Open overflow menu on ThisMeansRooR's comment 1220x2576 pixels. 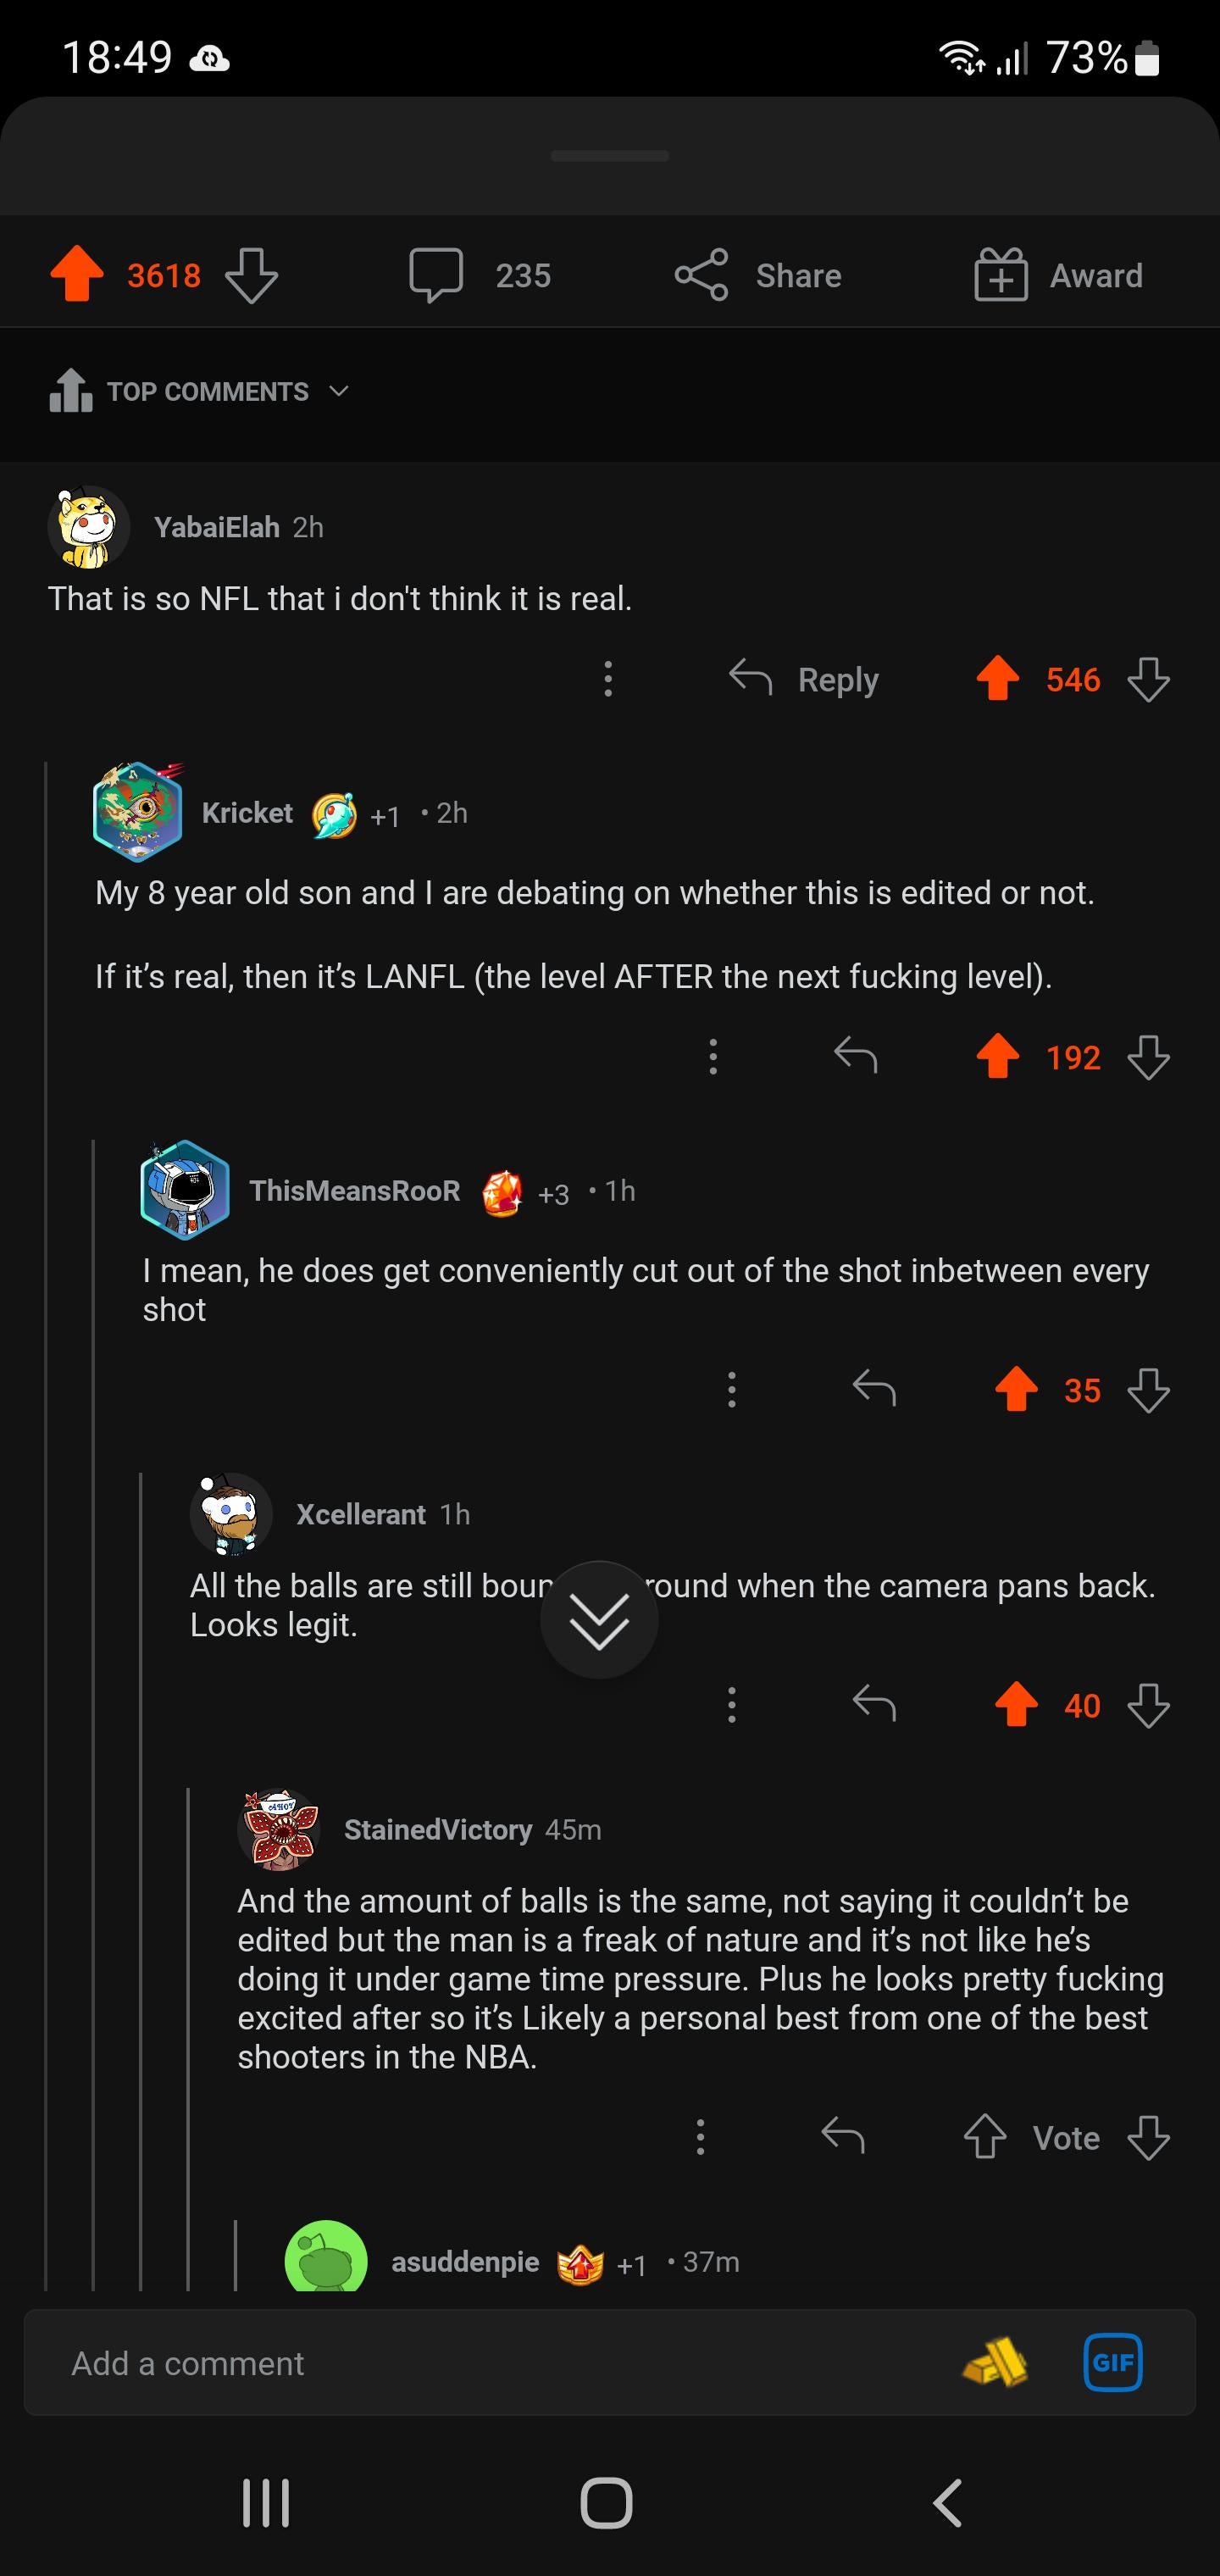(x=732, y=1390)
